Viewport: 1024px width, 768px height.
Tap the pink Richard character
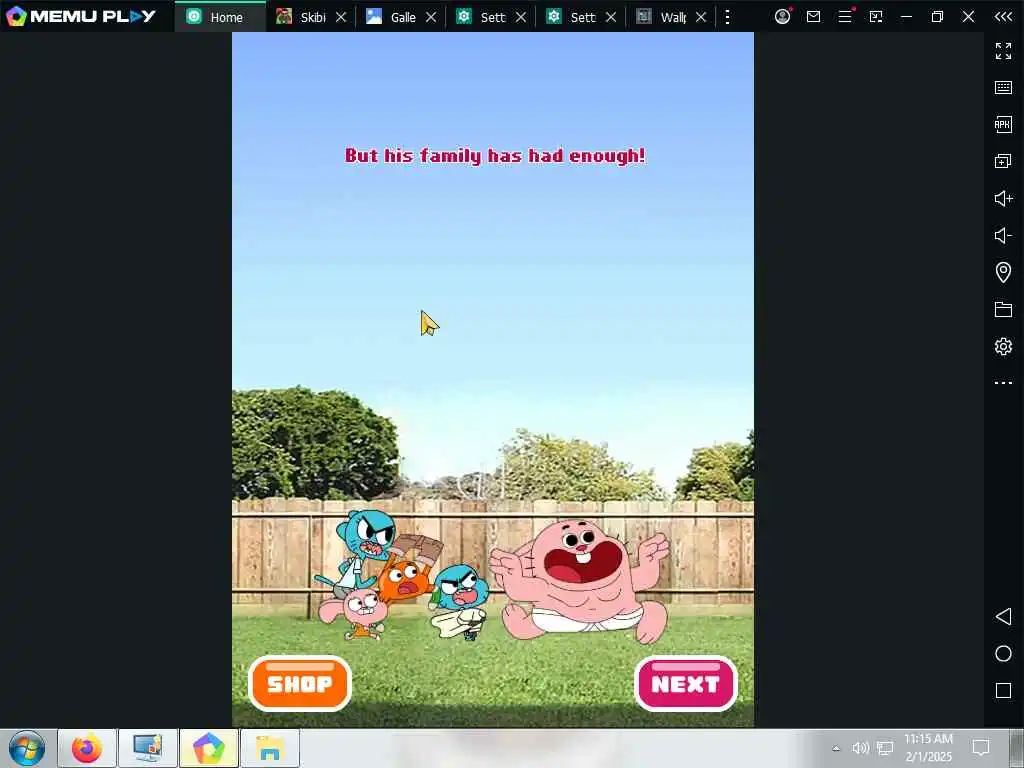click(580, 580)
